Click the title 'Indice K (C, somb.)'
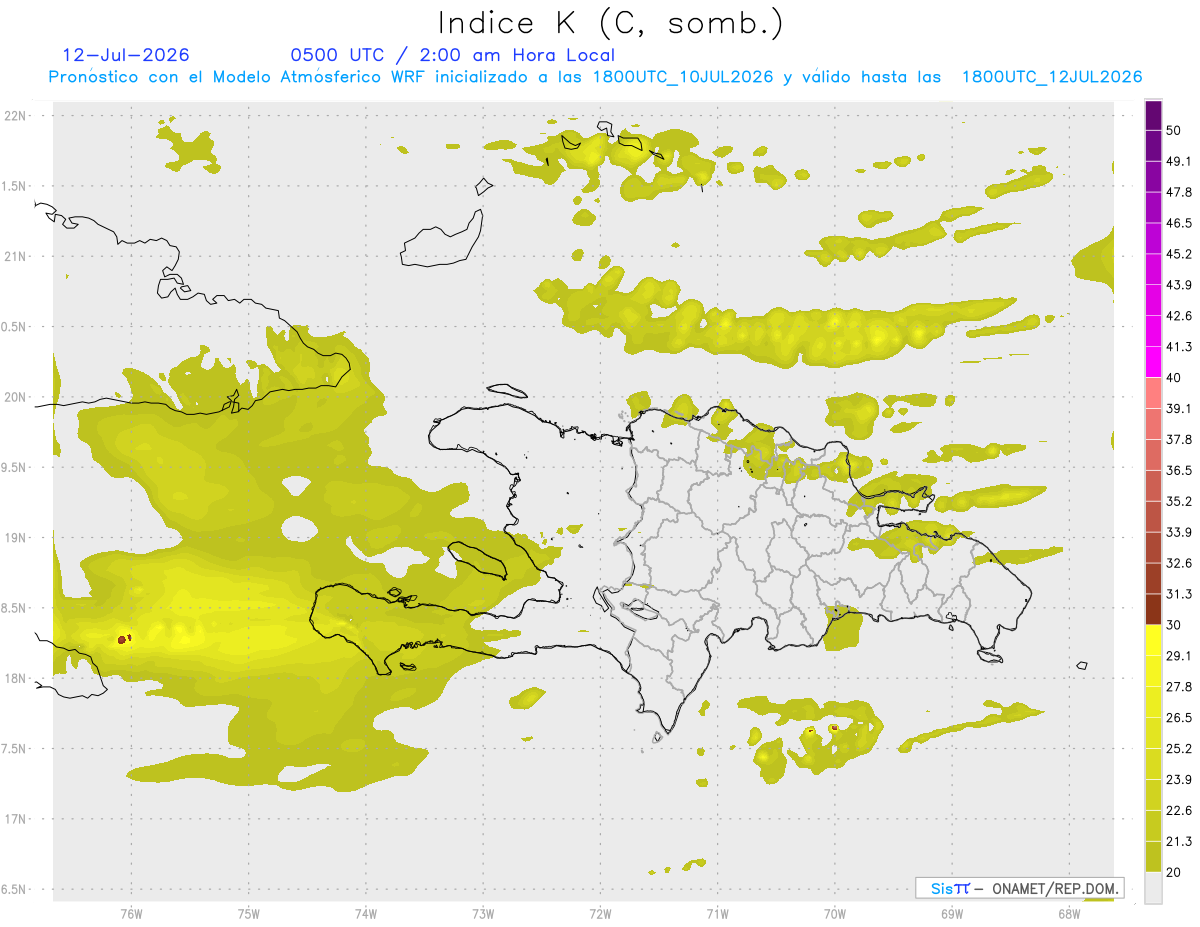The width and height of the screenshot is (1200, 927). coord(610,23)
